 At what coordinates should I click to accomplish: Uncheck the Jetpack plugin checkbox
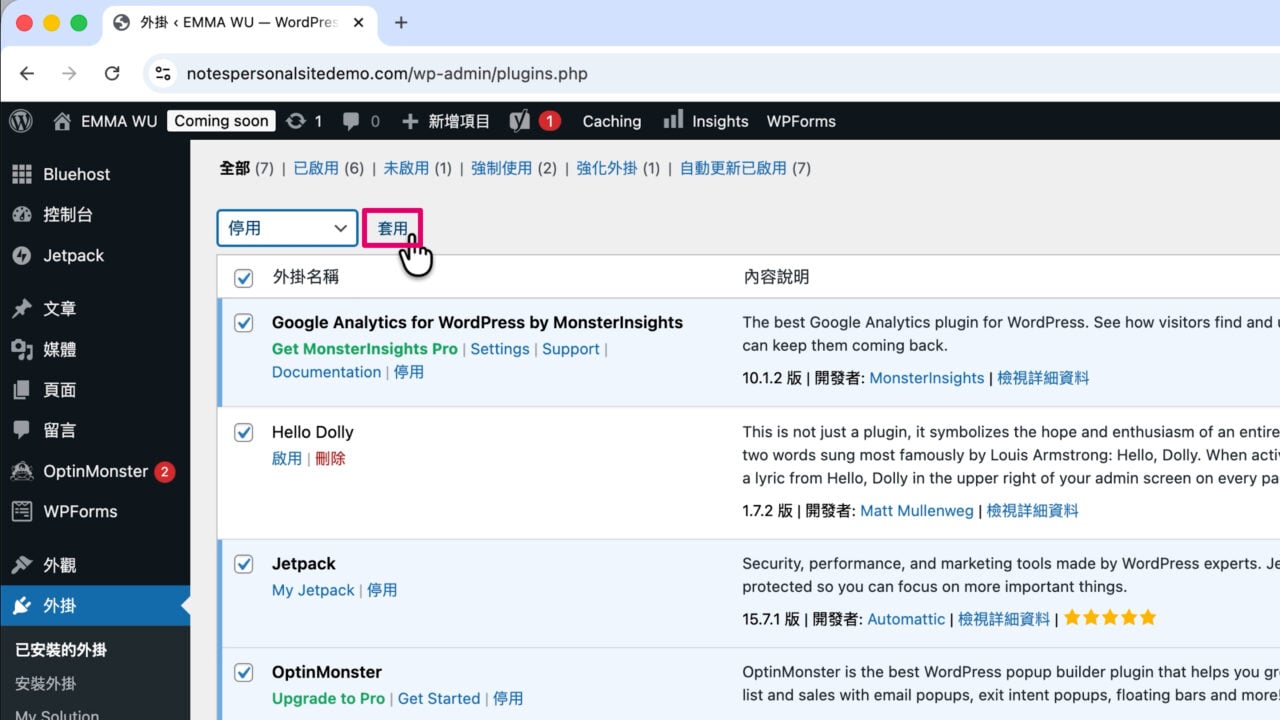click(x=244, y=564)
